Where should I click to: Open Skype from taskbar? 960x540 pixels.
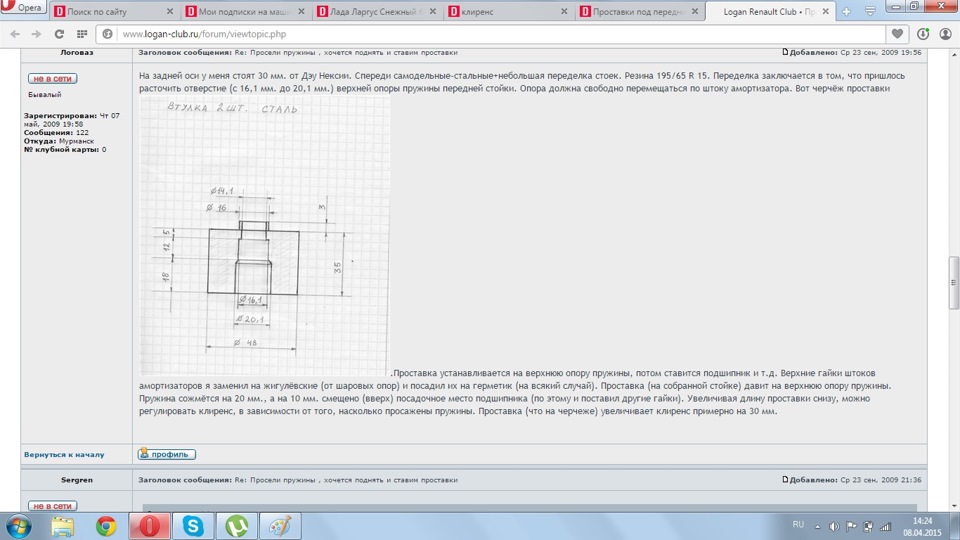coord(193,526)
